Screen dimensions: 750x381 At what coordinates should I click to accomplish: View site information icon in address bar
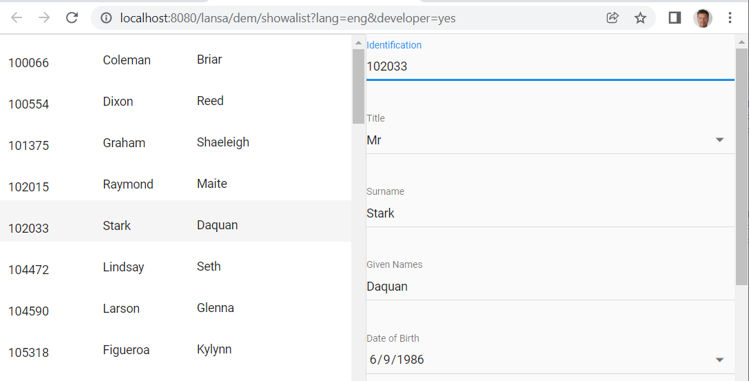[x=106, y=18]
